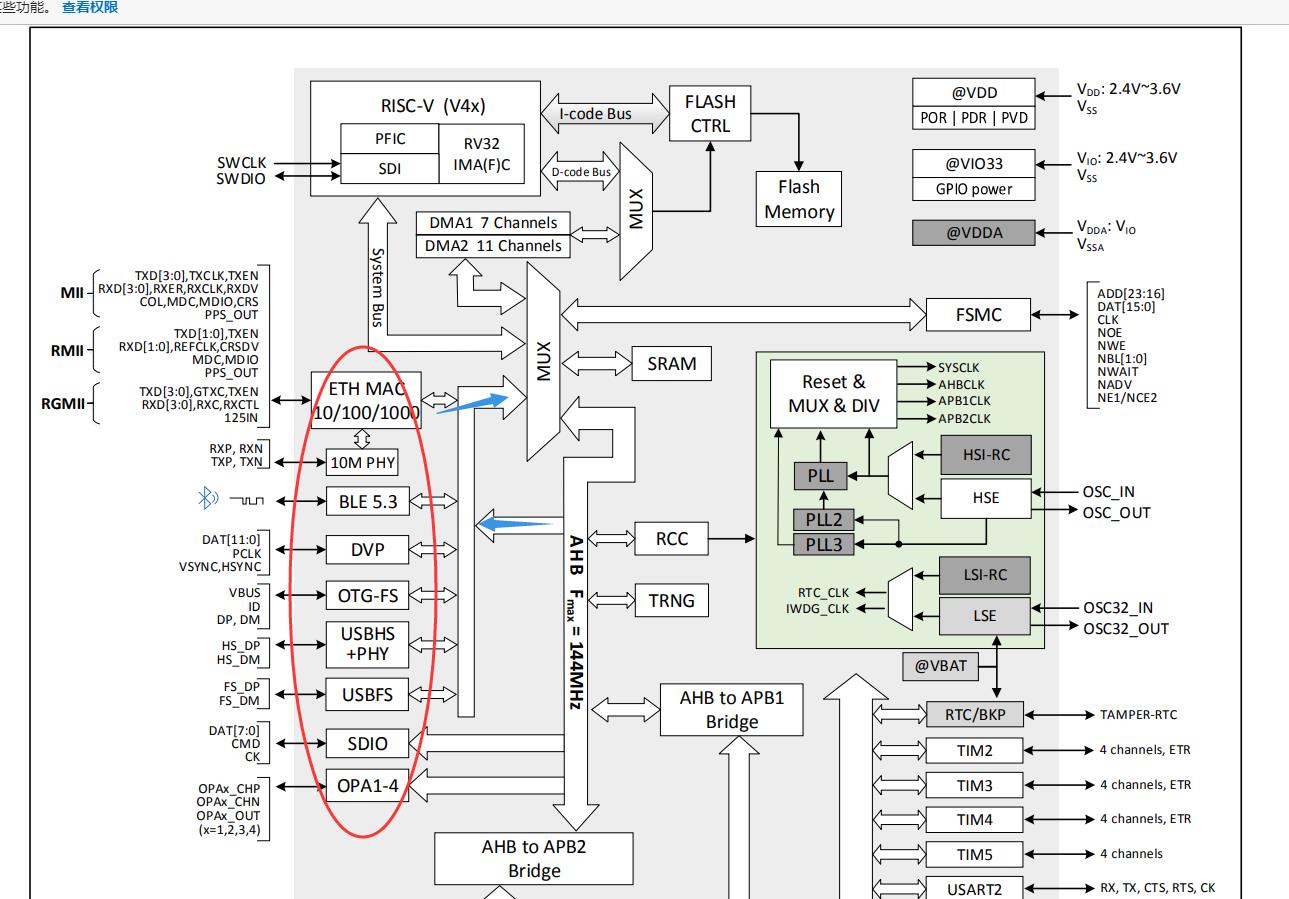Click the SYSCLK output label
Viewport: 1289px width, 899px height.
958,368
